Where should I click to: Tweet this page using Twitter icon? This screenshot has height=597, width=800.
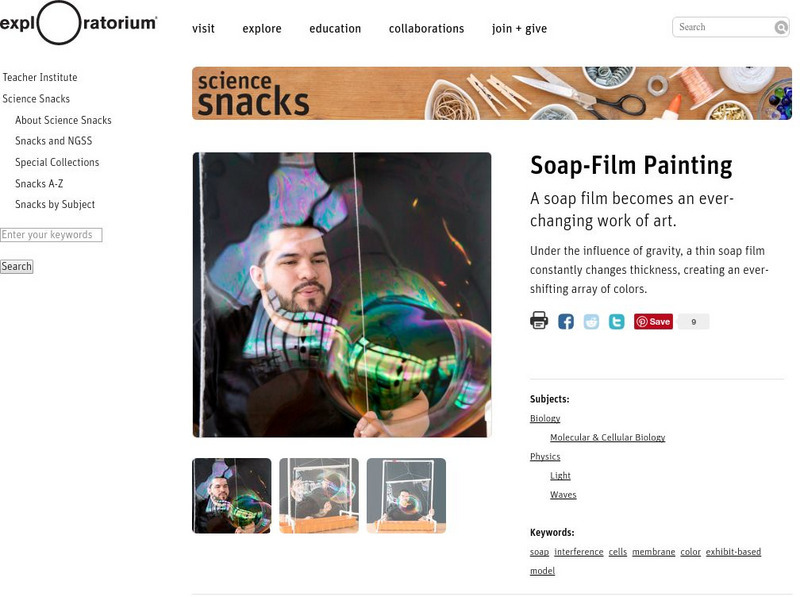pos(616,321)
